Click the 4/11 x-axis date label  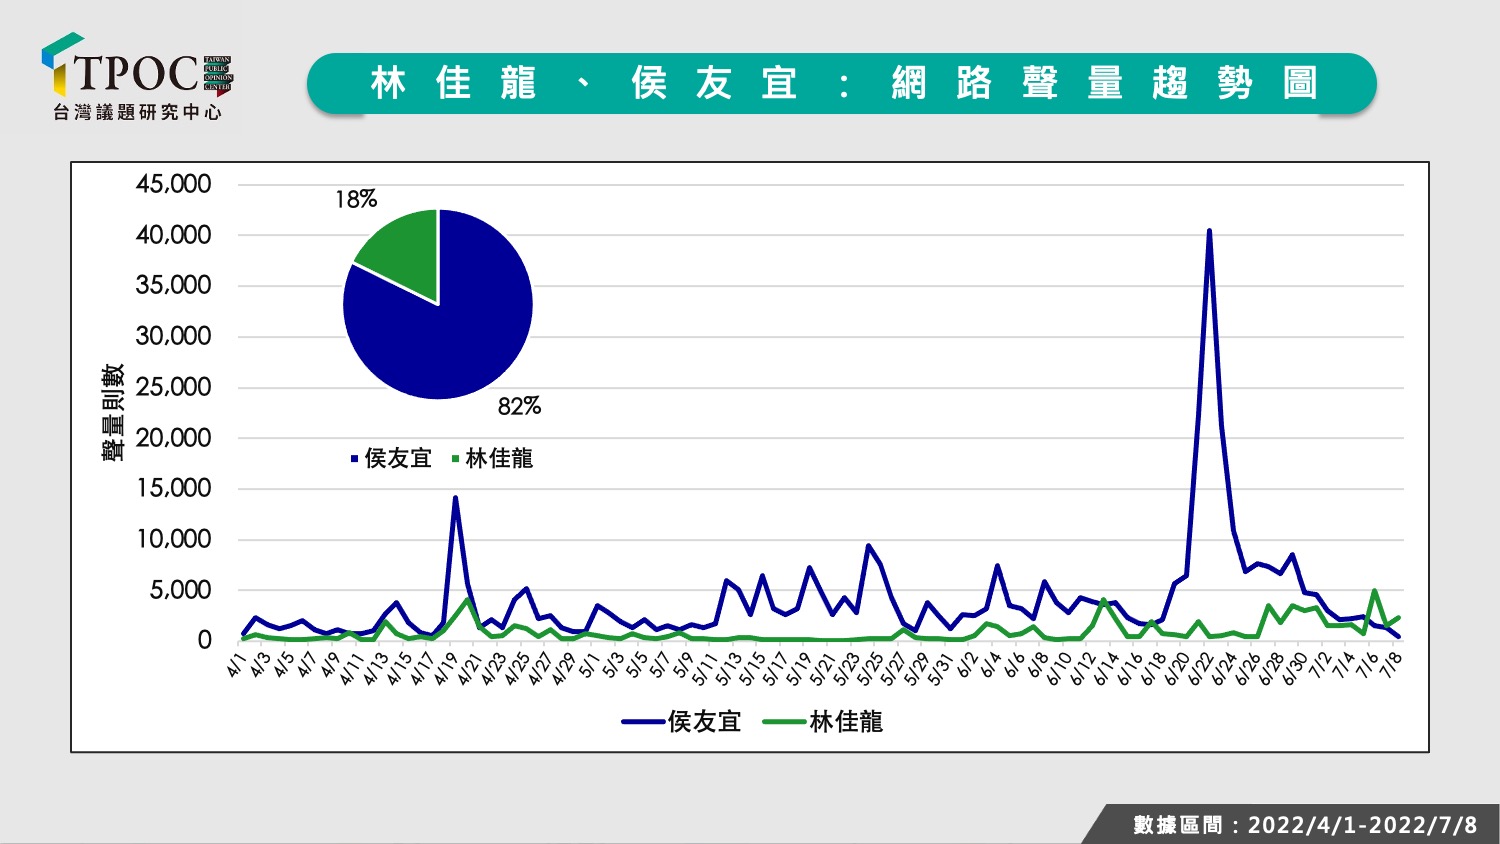click(x=353, y=667)
